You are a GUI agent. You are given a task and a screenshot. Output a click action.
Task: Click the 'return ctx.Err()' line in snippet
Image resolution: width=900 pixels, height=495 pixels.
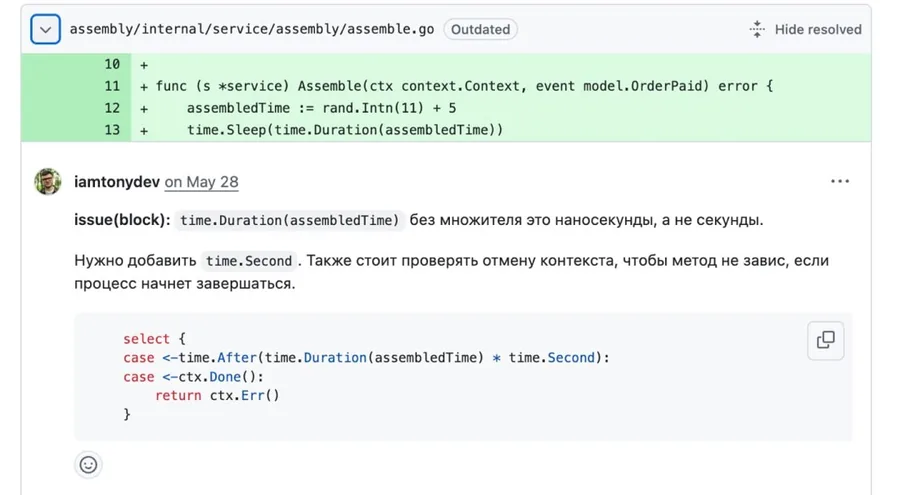[217, 396]
